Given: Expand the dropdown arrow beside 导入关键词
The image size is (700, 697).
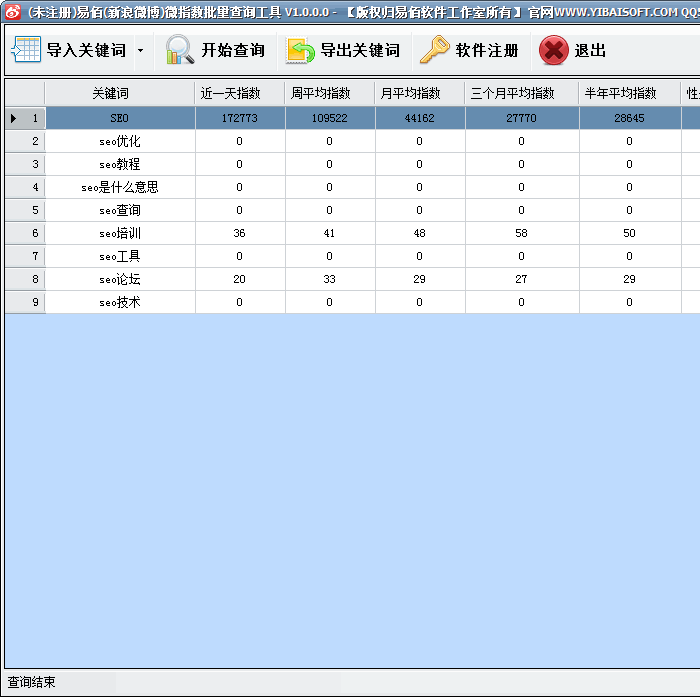Looking at the screenshot, I should (x=140, y=50).
